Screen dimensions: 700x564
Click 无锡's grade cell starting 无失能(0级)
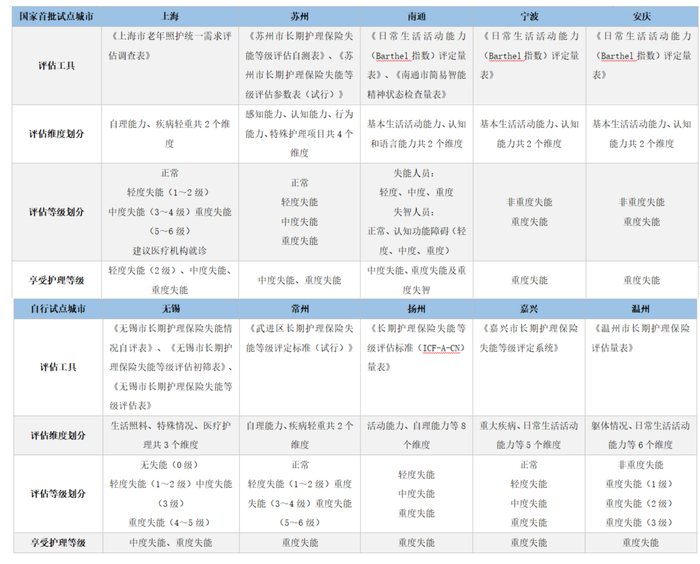click(x=171, y=494)
